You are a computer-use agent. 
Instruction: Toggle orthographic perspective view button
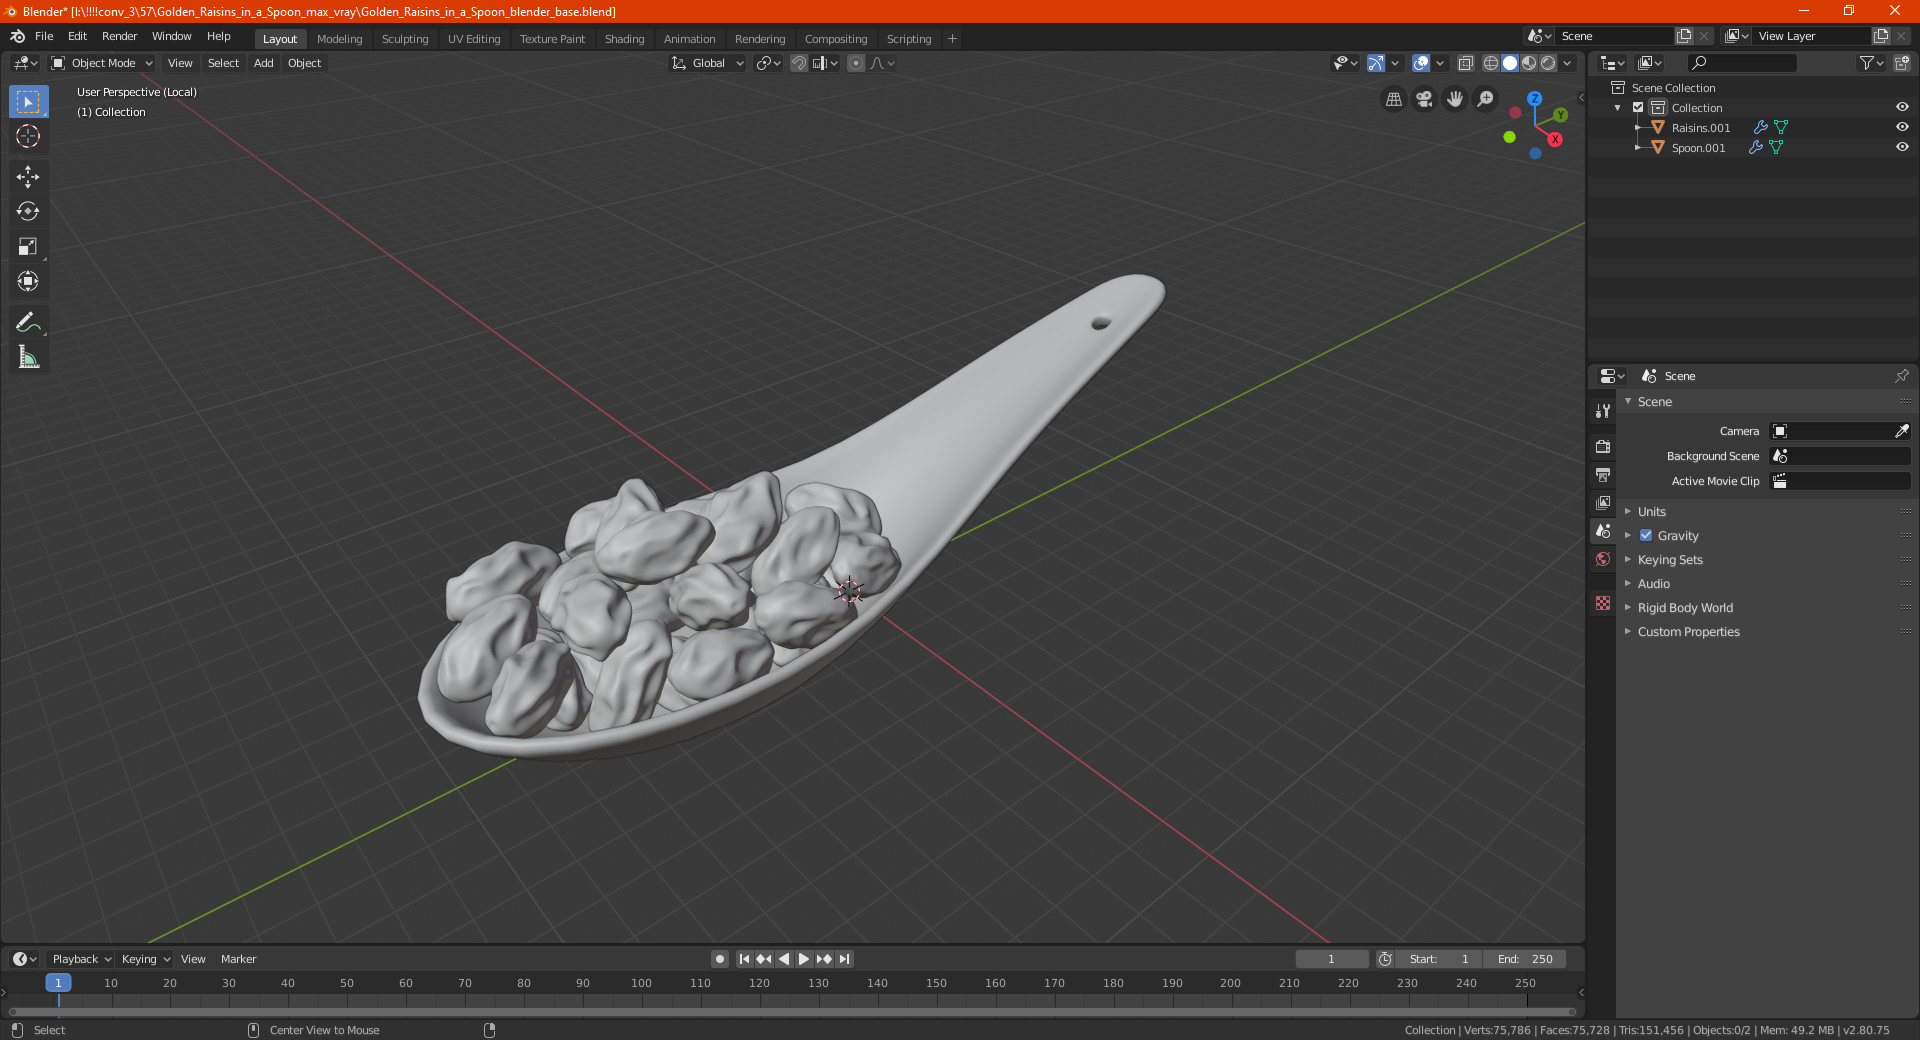point(1393,99)
